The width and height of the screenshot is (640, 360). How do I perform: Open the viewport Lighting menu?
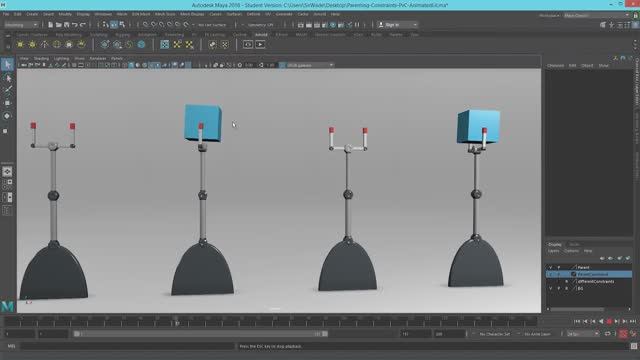62,58
